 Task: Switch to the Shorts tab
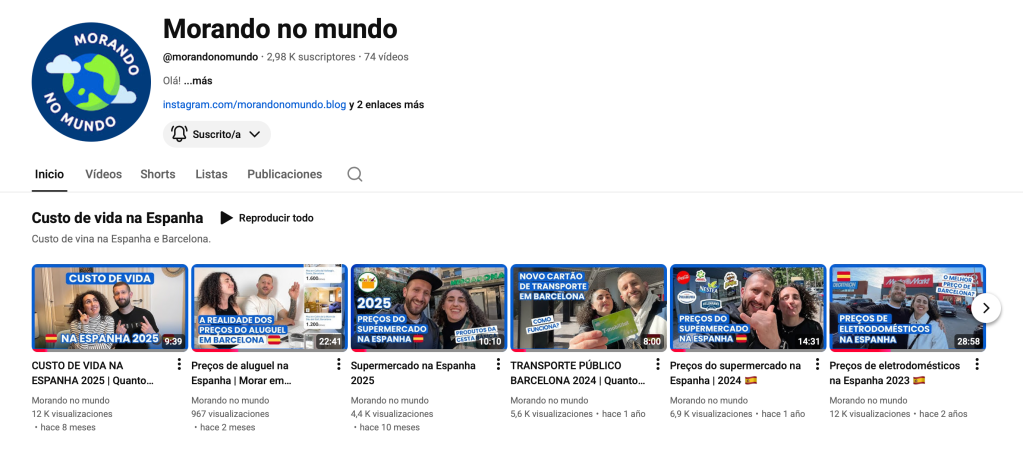tap(158, 174)
